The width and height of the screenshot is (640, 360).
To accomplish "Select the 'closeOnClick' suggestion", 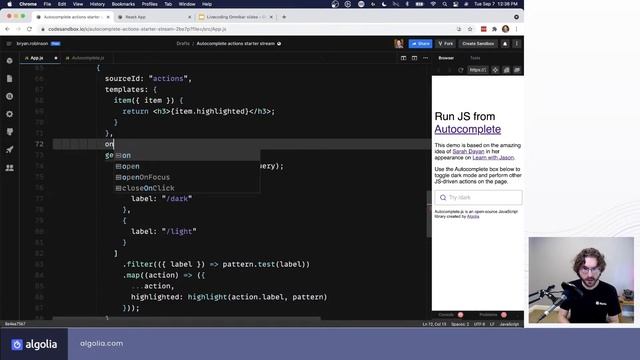I will pos(187,188).
